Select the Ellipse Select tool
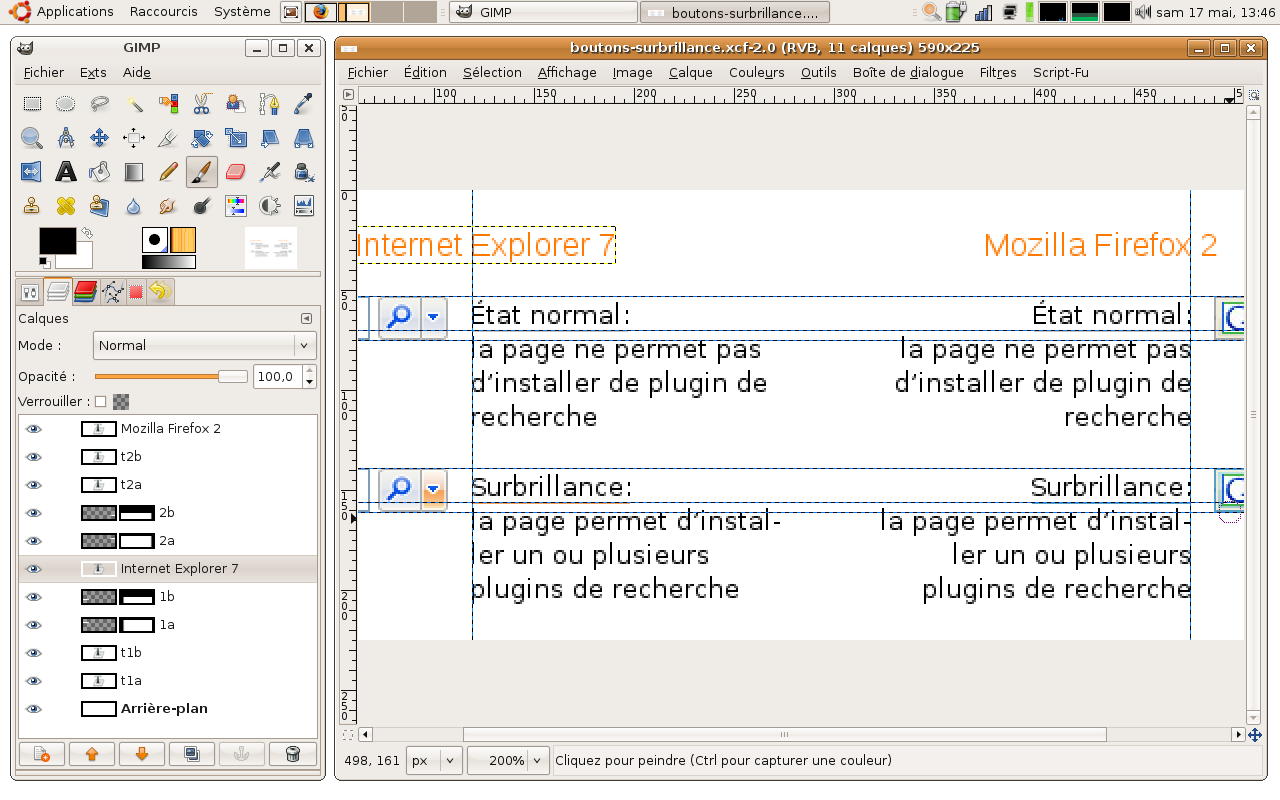The image size is (1280, 800). click(66, 103)
